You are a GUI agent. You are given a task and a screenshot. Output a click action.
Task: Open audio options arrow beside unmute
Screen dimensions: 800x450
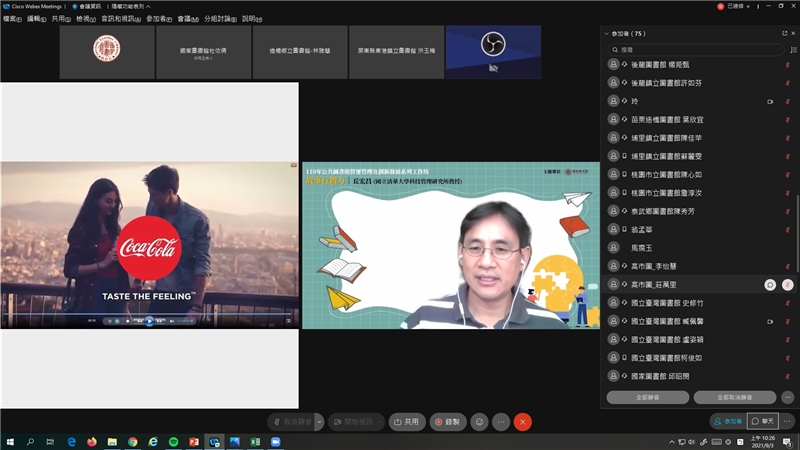click(319, 422)
